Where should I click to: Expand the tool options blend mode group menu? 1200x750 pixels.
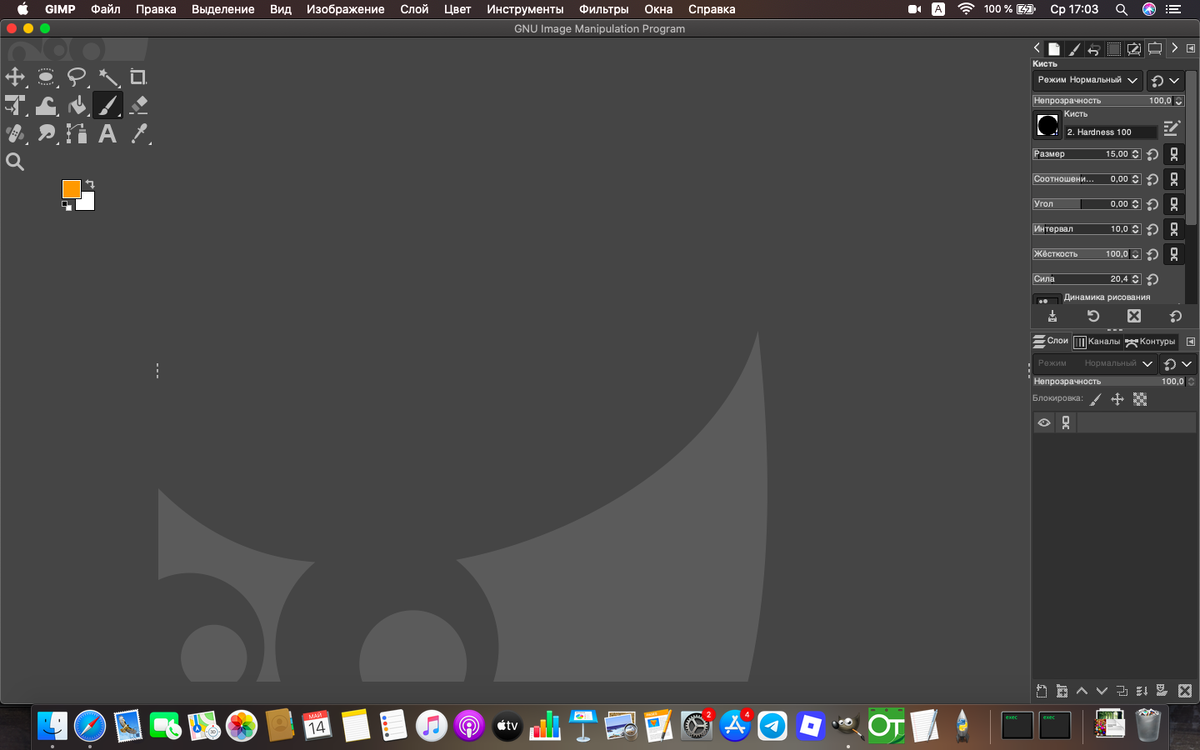coord(1166,80)
